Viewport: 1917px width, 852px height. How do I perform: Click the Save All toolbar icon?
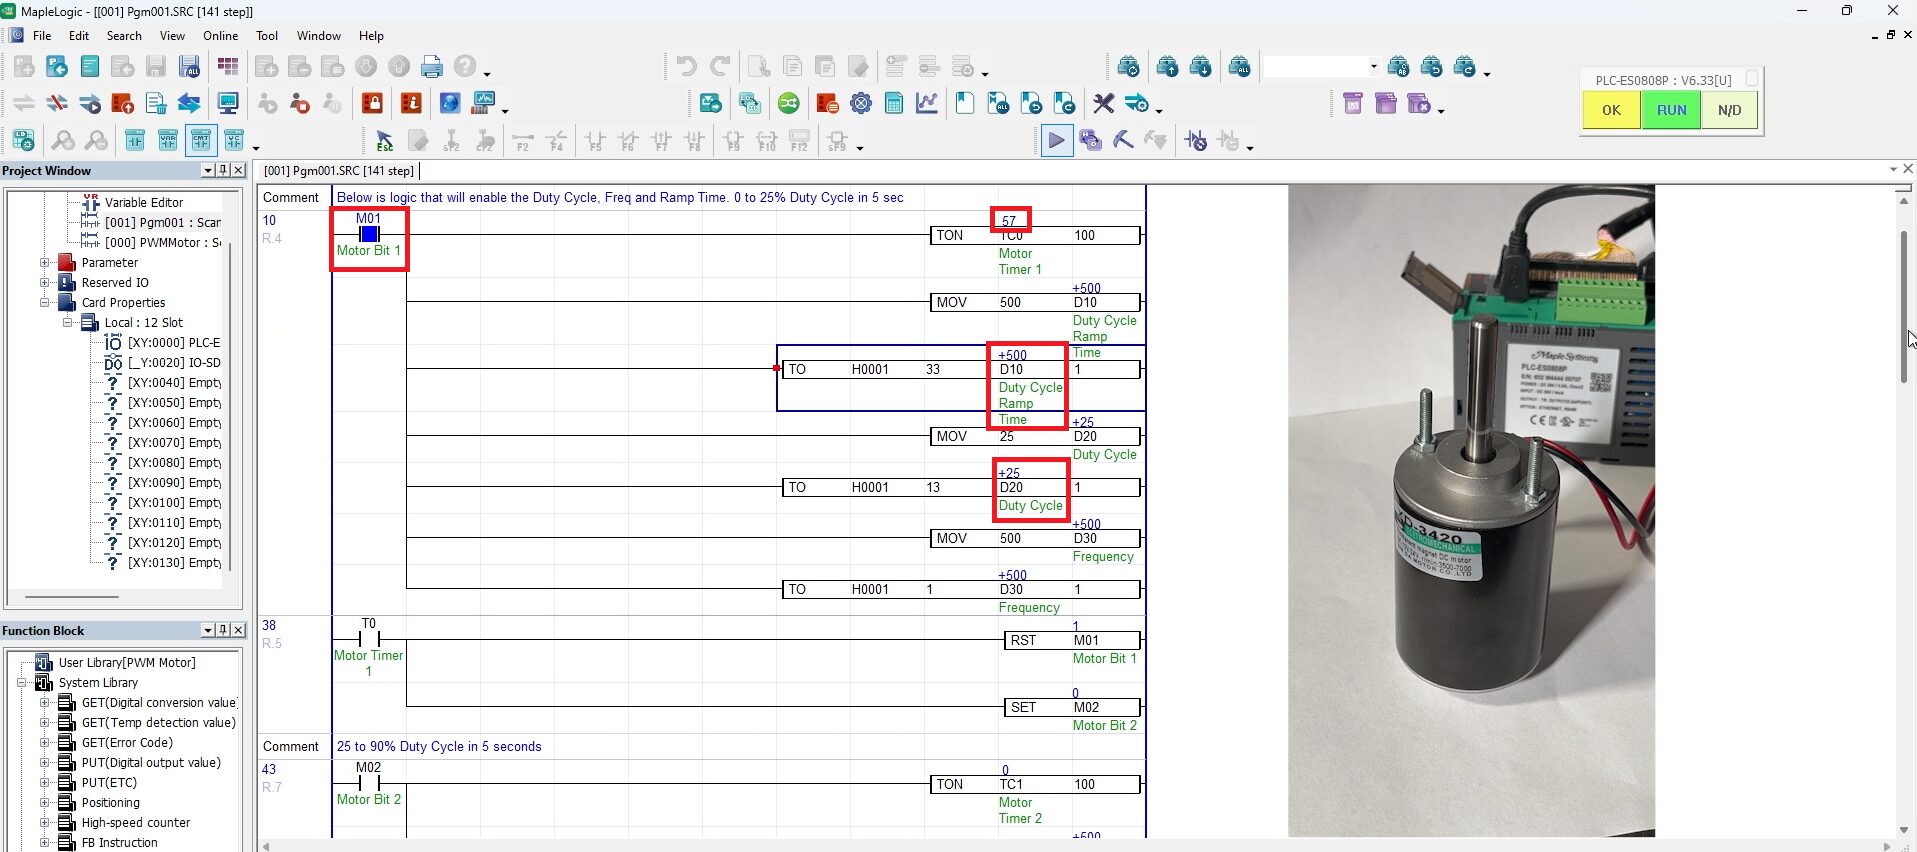189,67
